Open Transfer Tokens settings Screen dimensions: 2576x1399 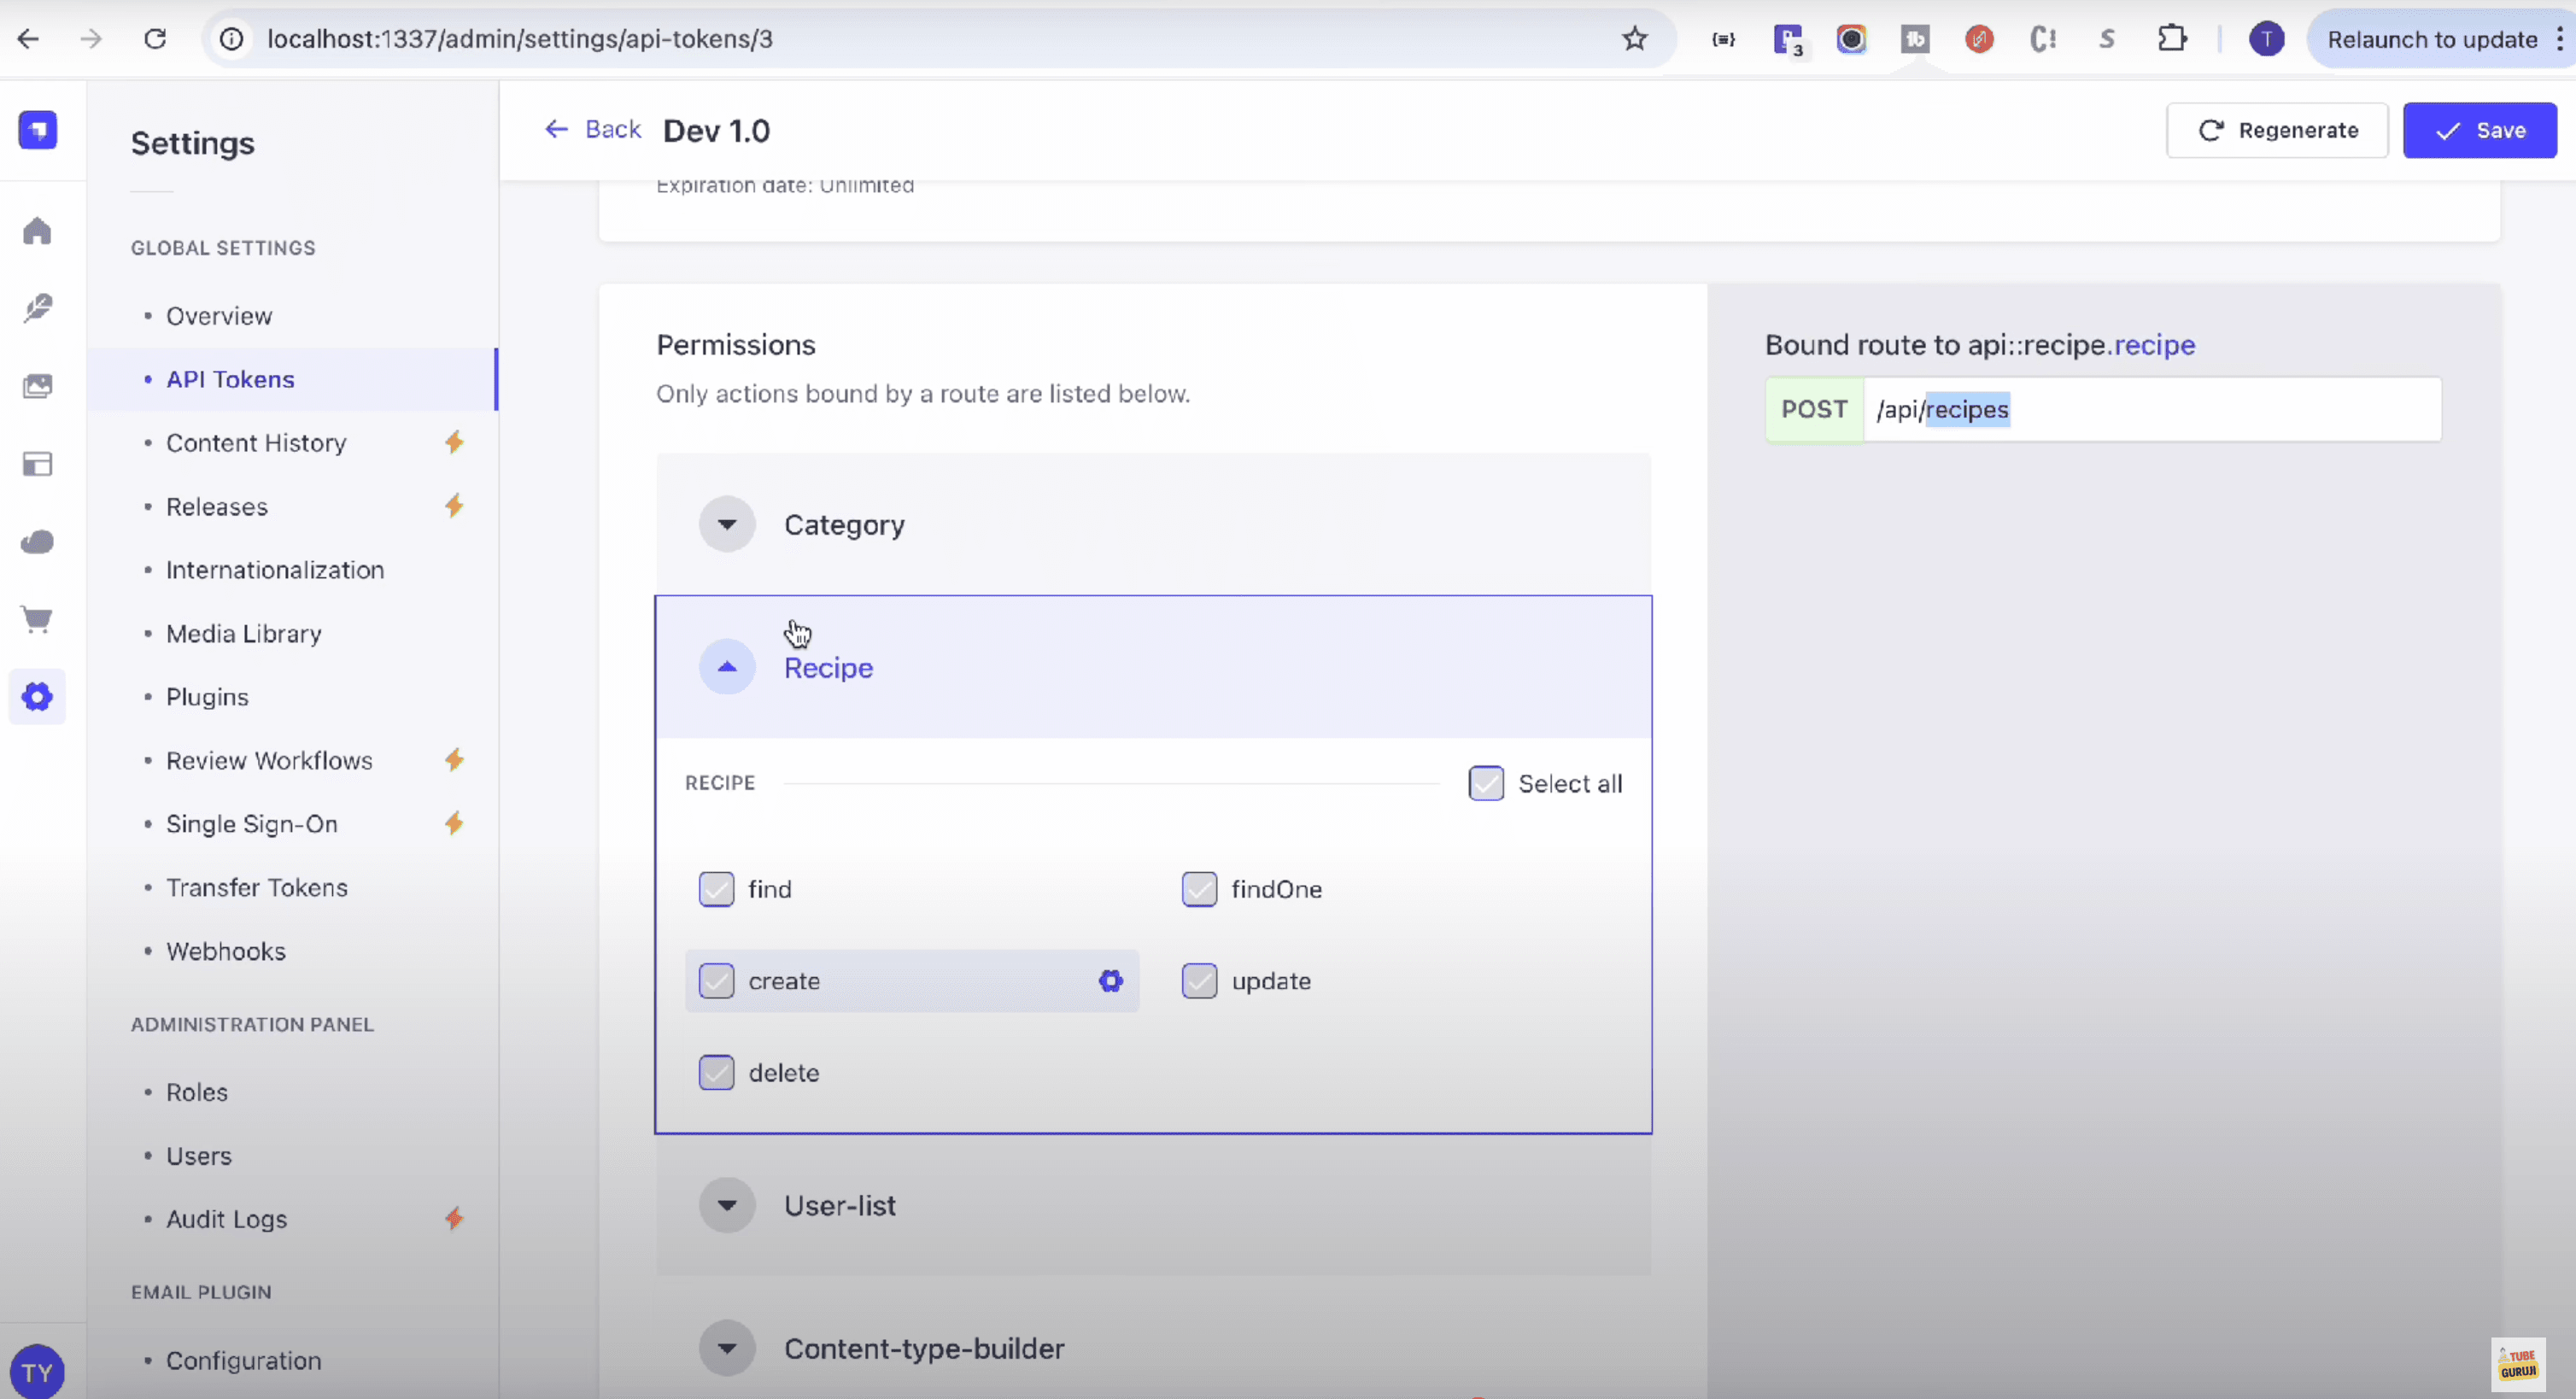point(257,887)
